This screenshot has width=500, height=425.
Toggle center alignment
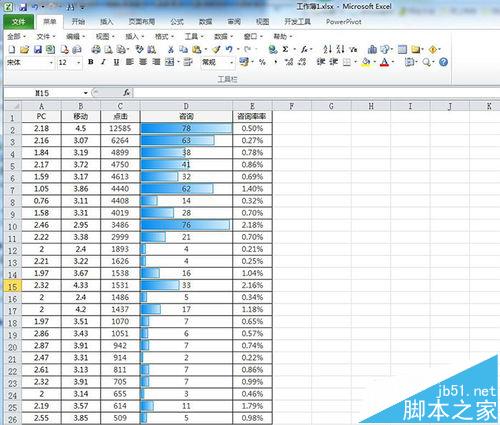[143, 62]
